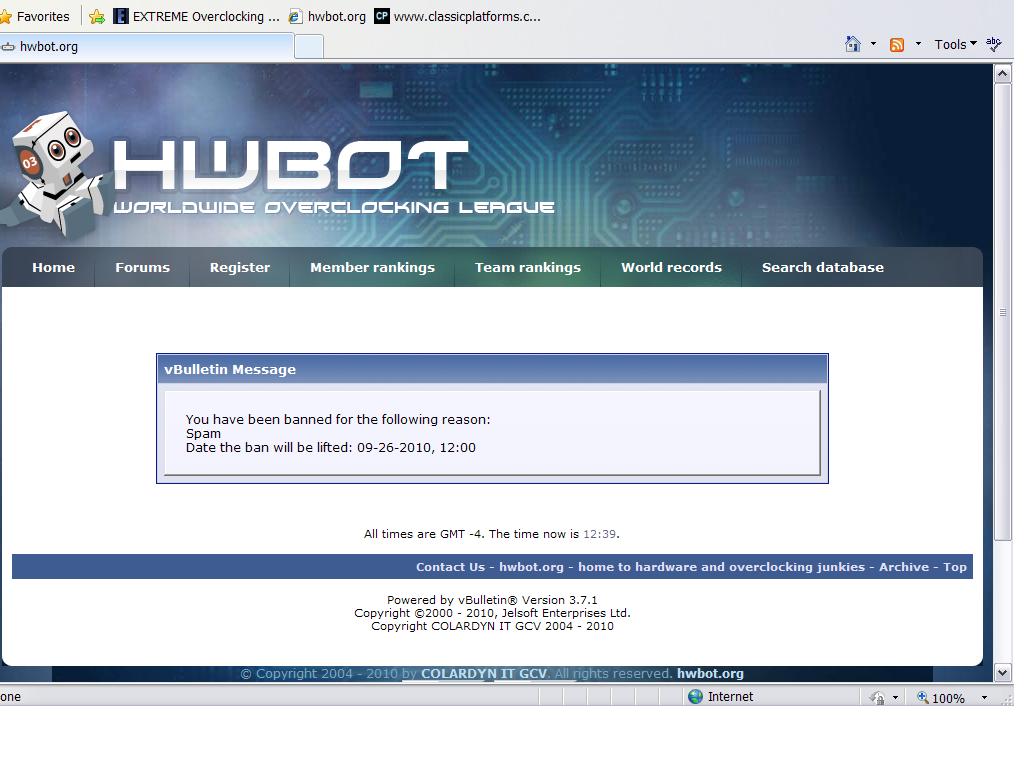
Task: Expand the Home button dropdown arrow
Action: 873,44
